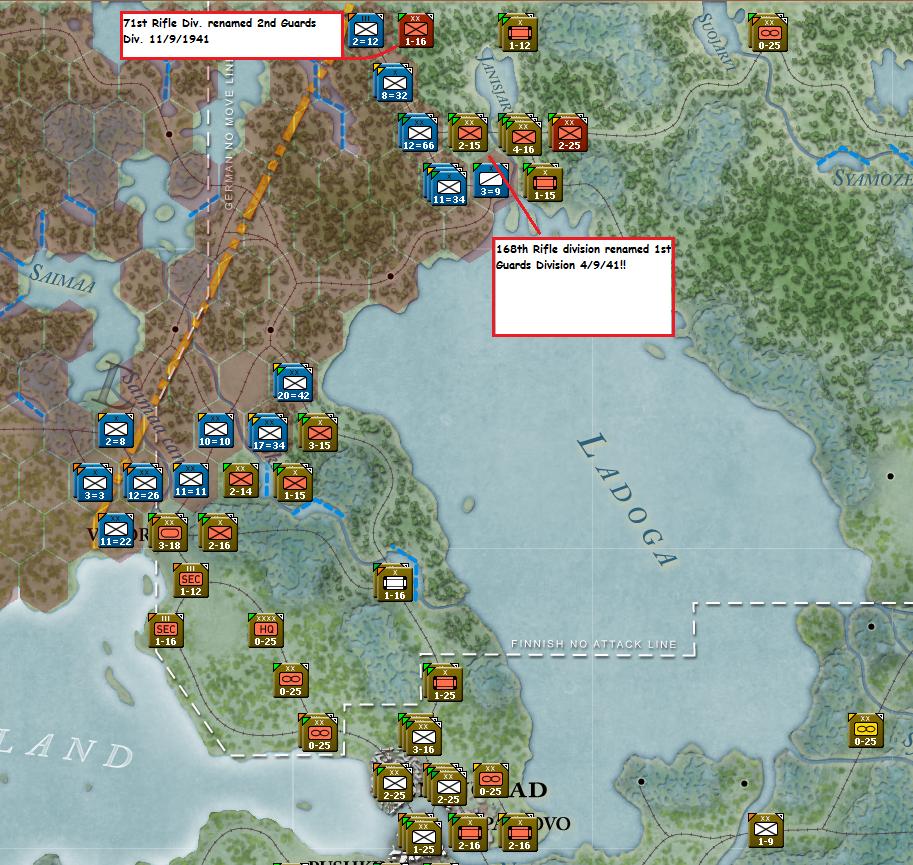Select the 3-18 Soviet armored counter
The image size is (913, 865).
(168, 533)
